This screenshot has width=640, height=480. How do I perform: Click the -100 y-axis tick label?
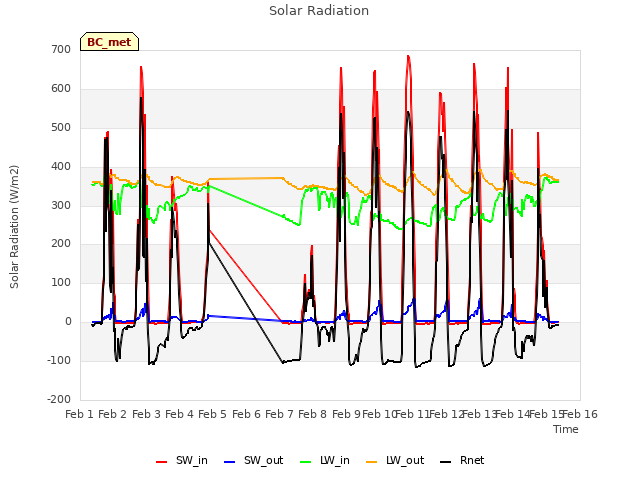coord(59,360)
